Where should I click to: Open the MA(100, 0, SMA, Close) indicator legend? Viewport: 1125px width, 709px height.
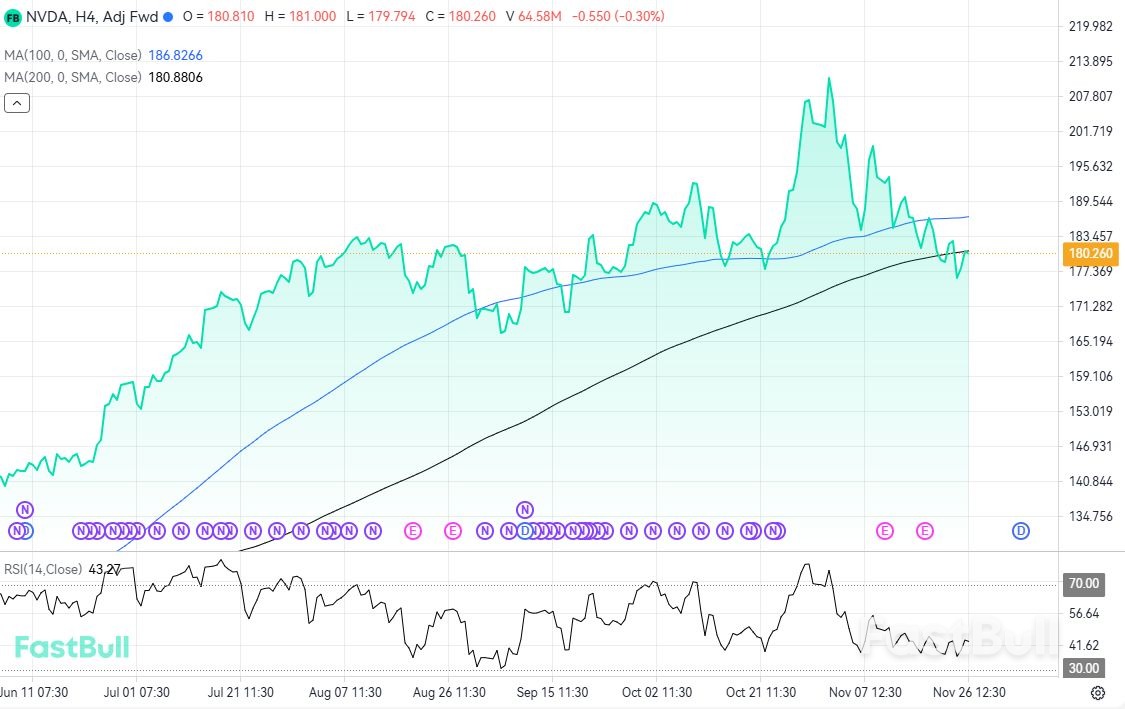coord(73,57)
